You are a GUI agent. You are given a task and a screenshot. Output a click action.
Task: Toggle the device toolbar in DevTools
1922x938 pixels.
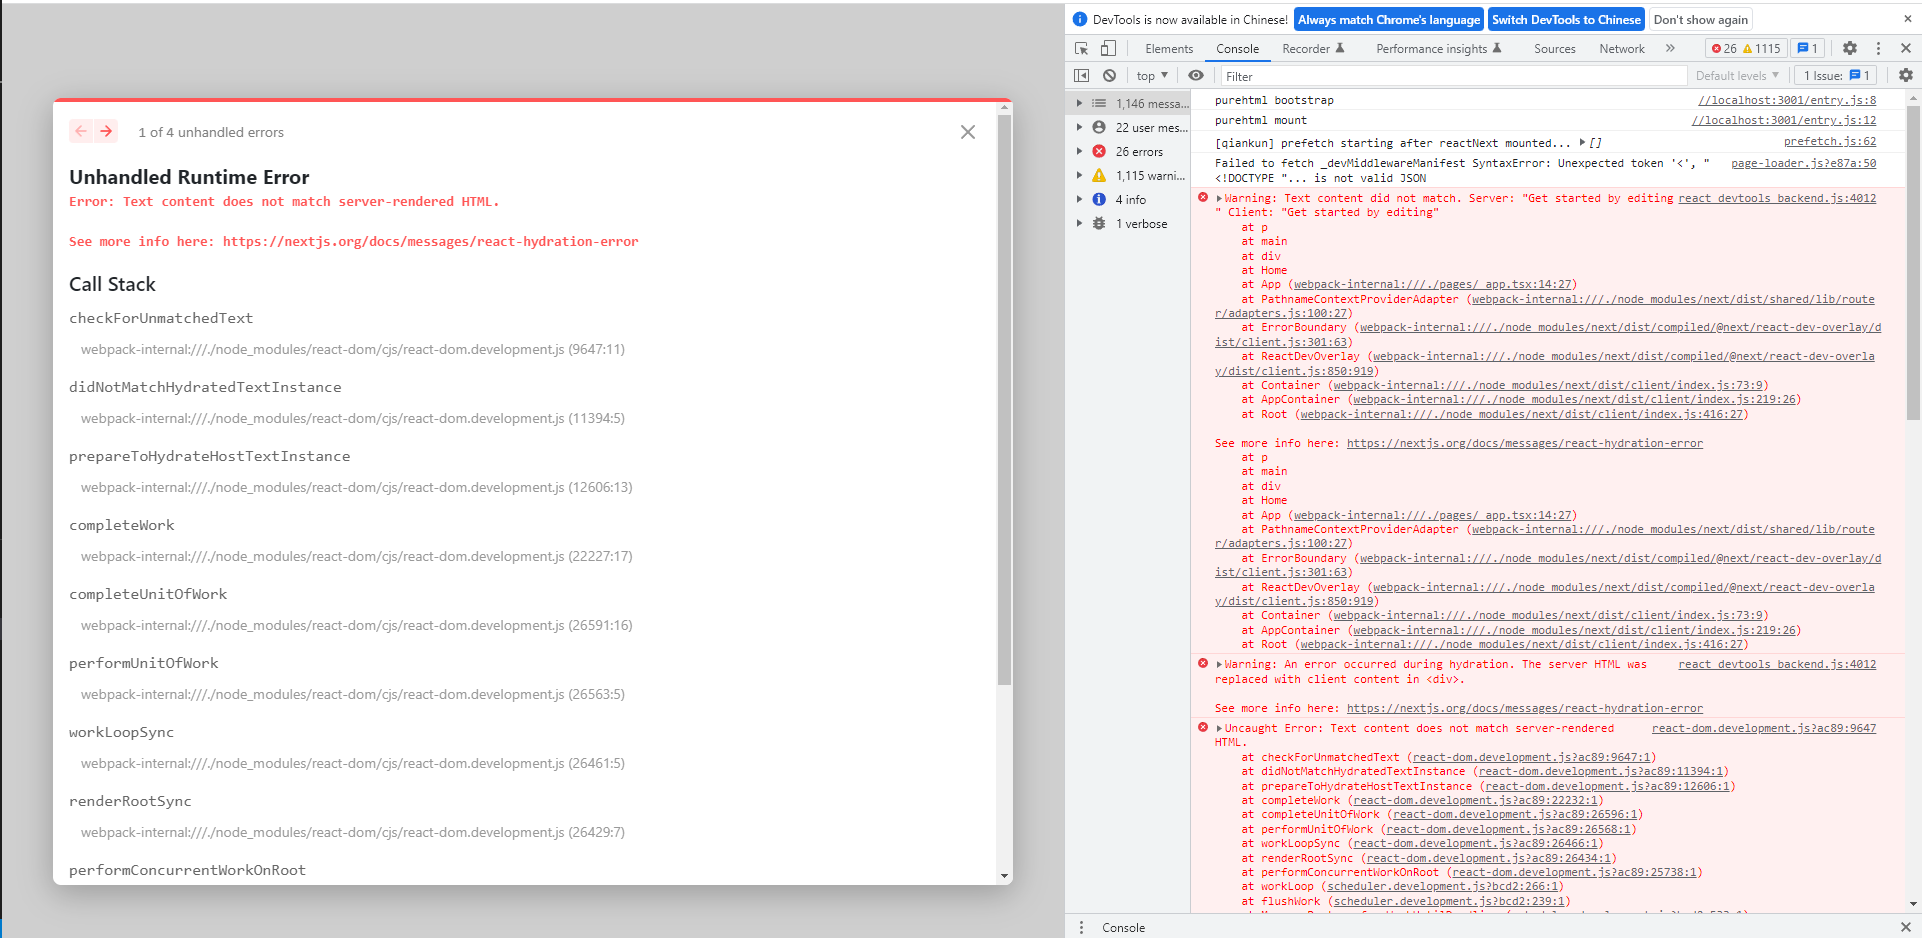1108,48
